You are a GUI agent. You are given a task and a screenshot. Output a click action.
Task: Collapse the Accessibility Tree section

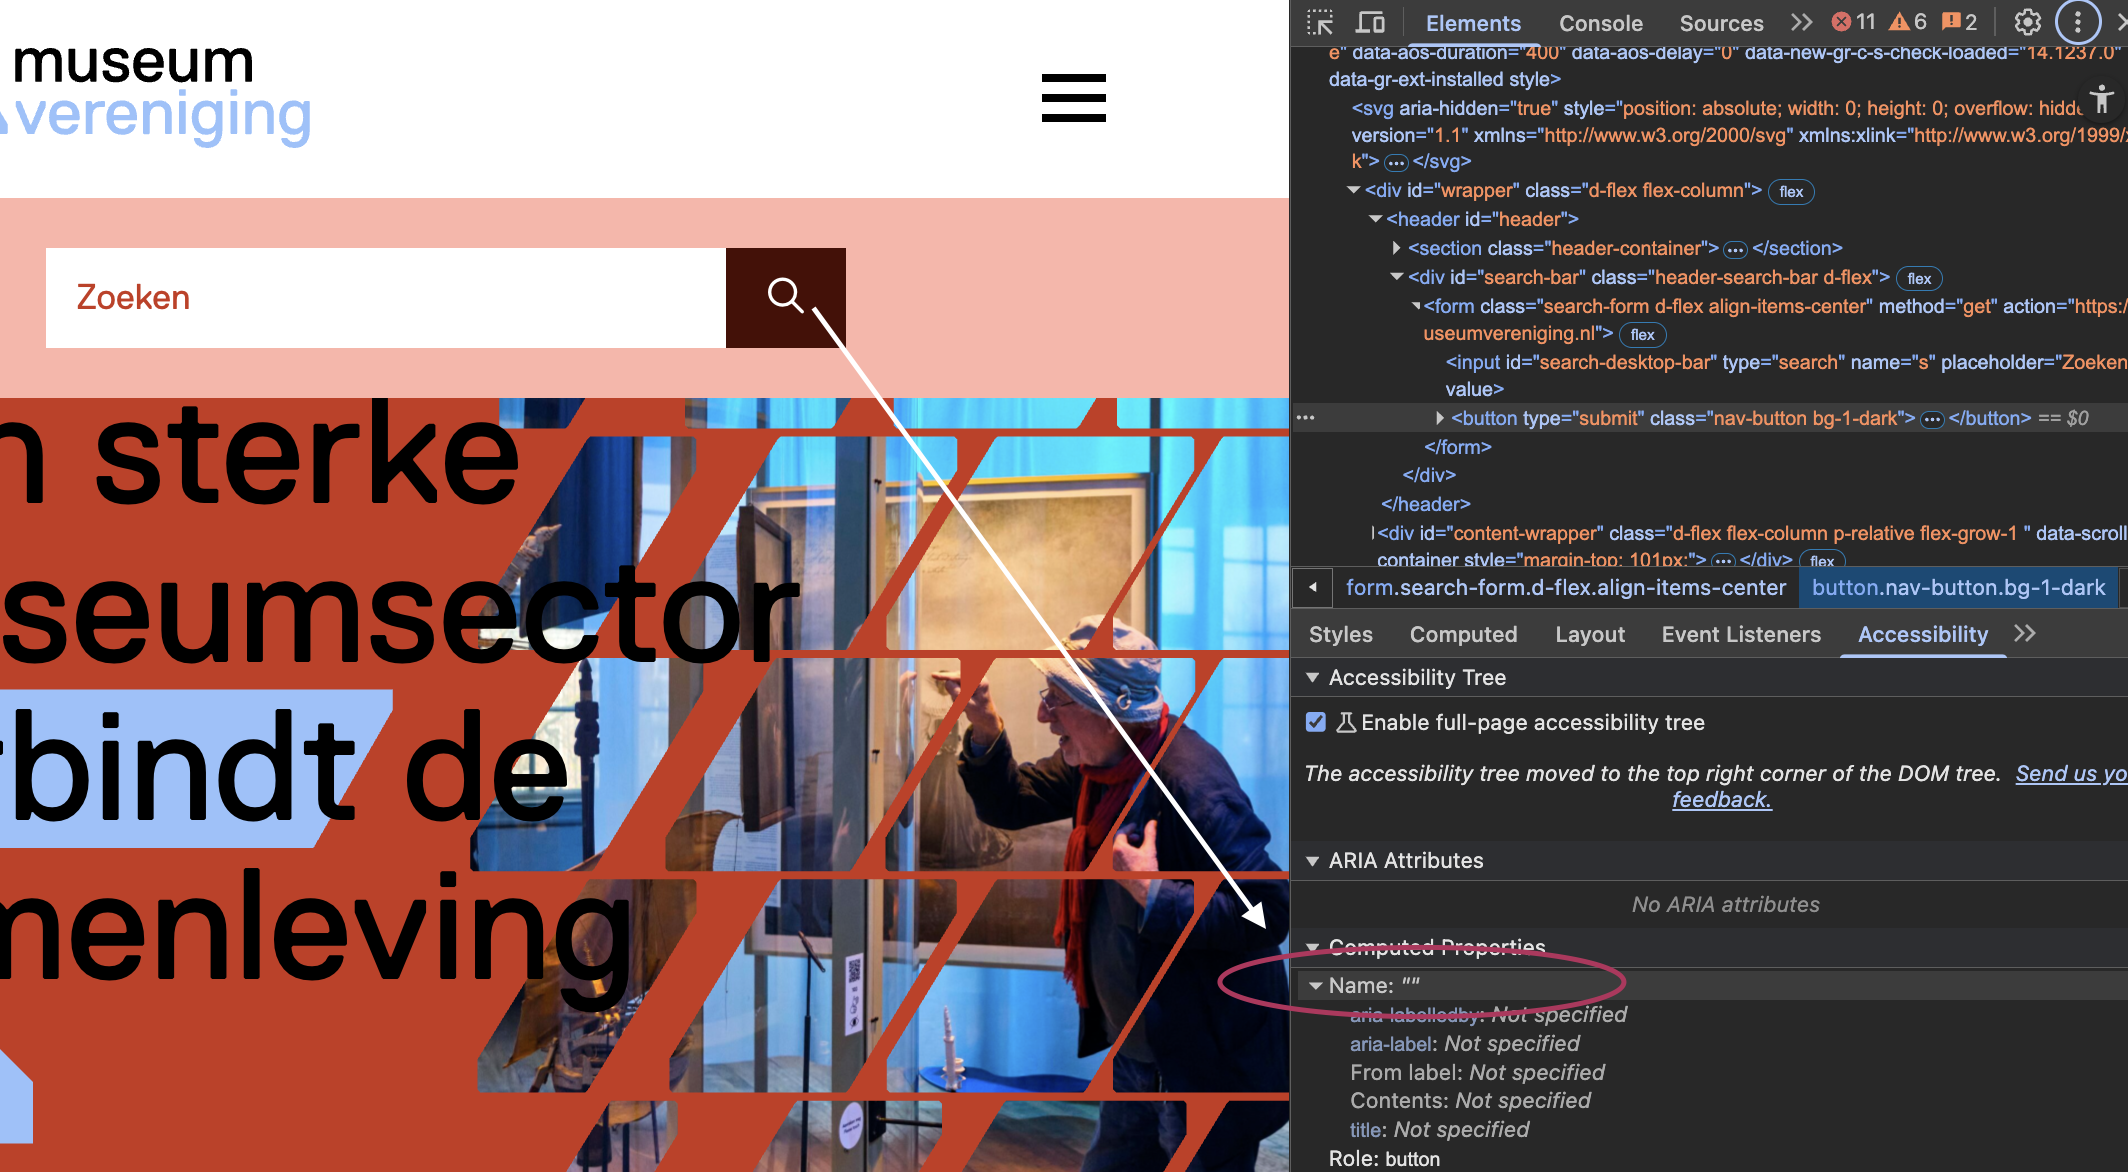point(1313,677)
